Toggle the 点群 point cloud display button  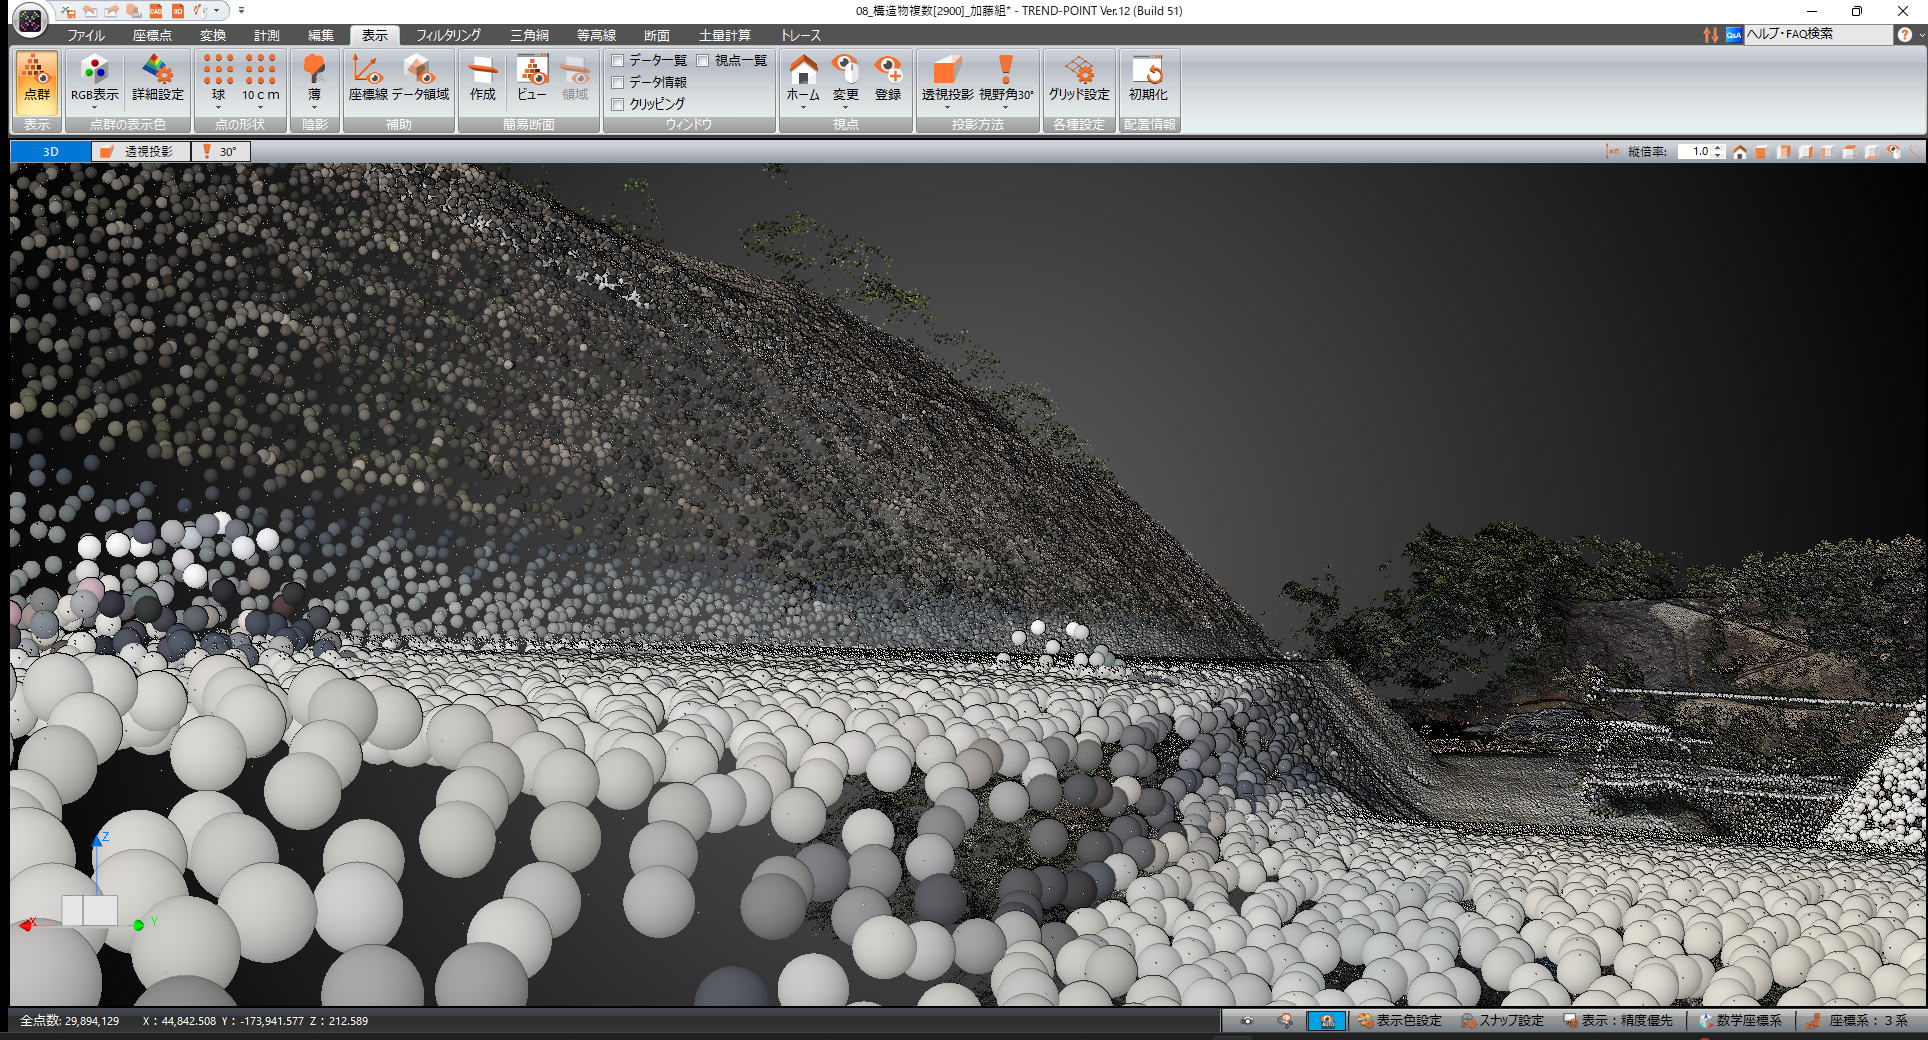coord(37,80)
